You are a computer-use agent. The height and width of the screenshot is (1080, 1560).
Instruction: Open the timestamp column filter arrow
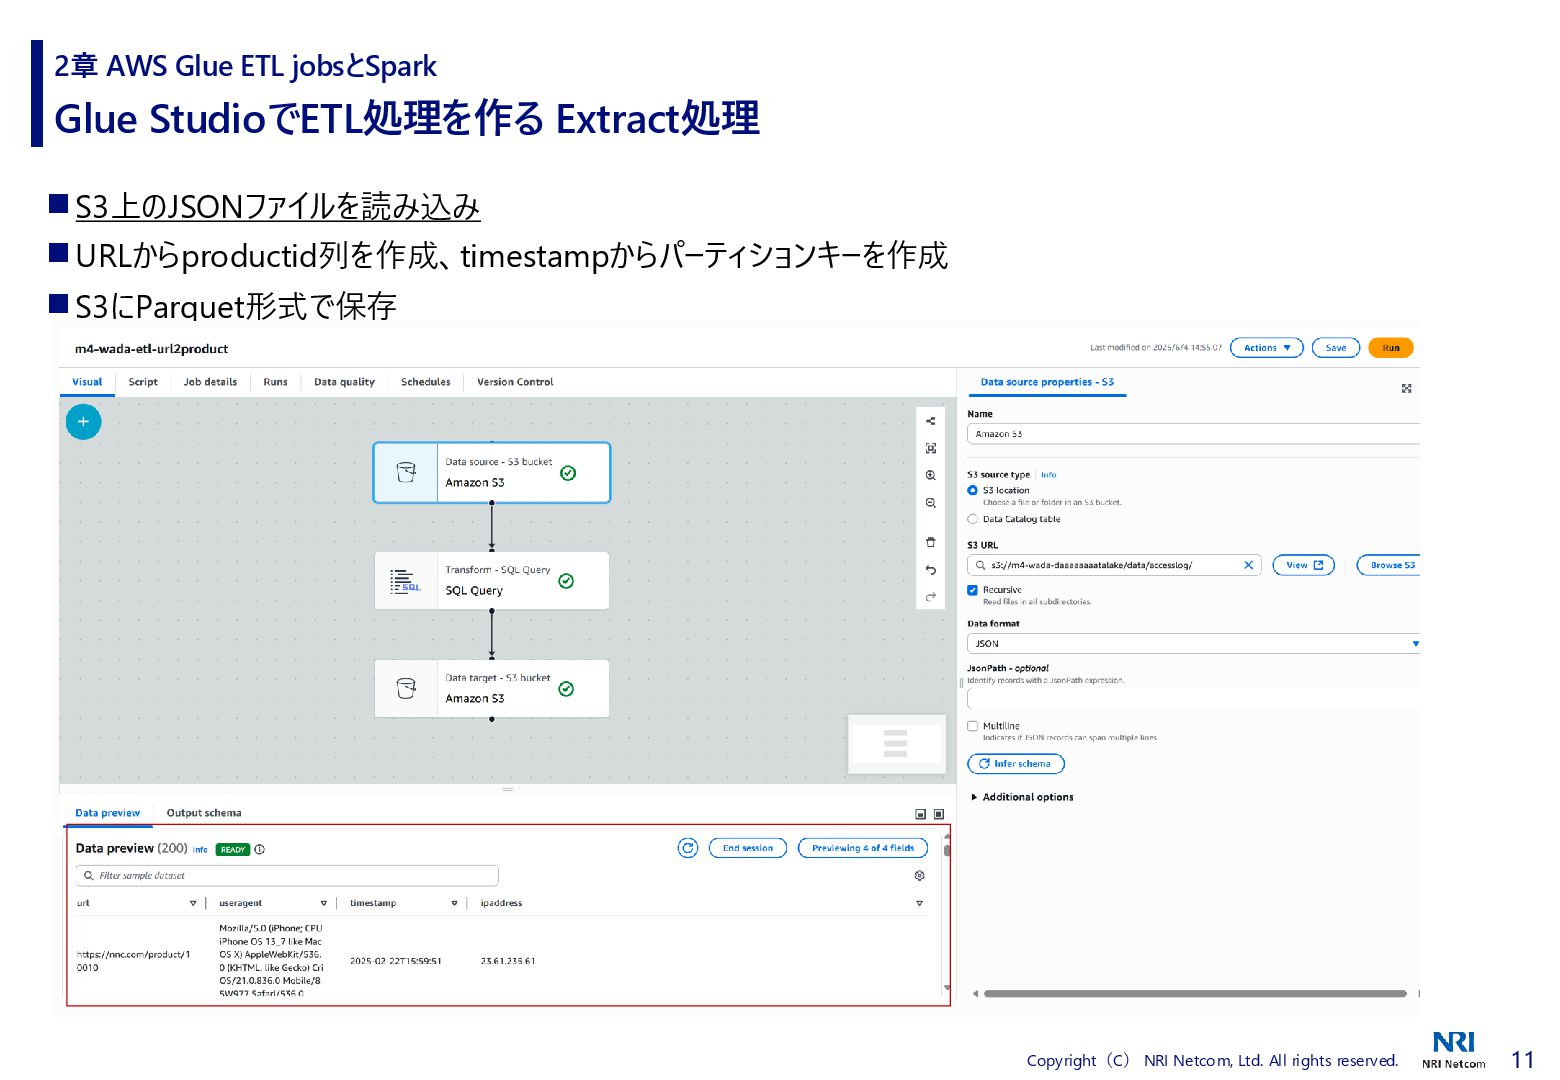(x=454, y=903)
